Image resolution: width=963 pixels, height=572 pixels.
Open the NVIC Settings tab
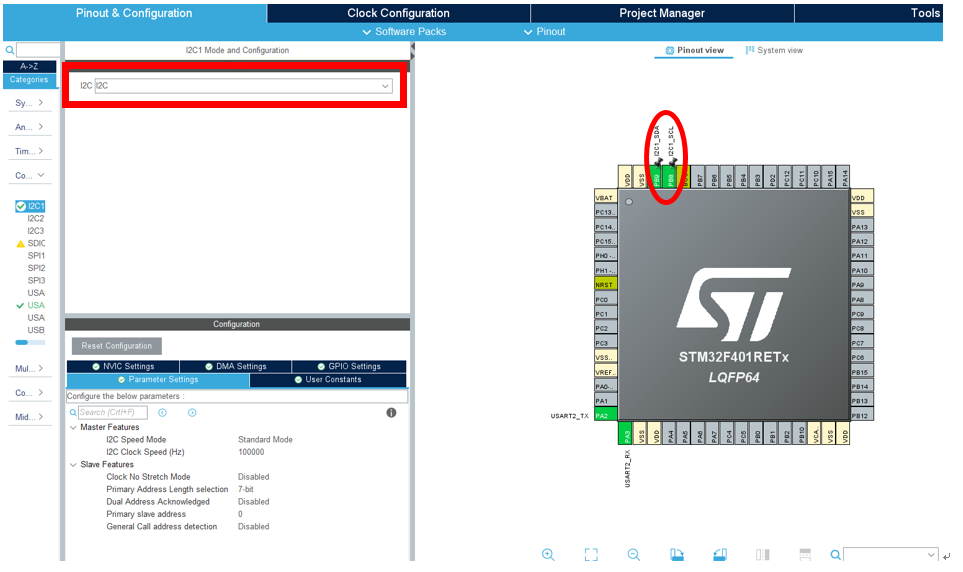click(123, 366)
